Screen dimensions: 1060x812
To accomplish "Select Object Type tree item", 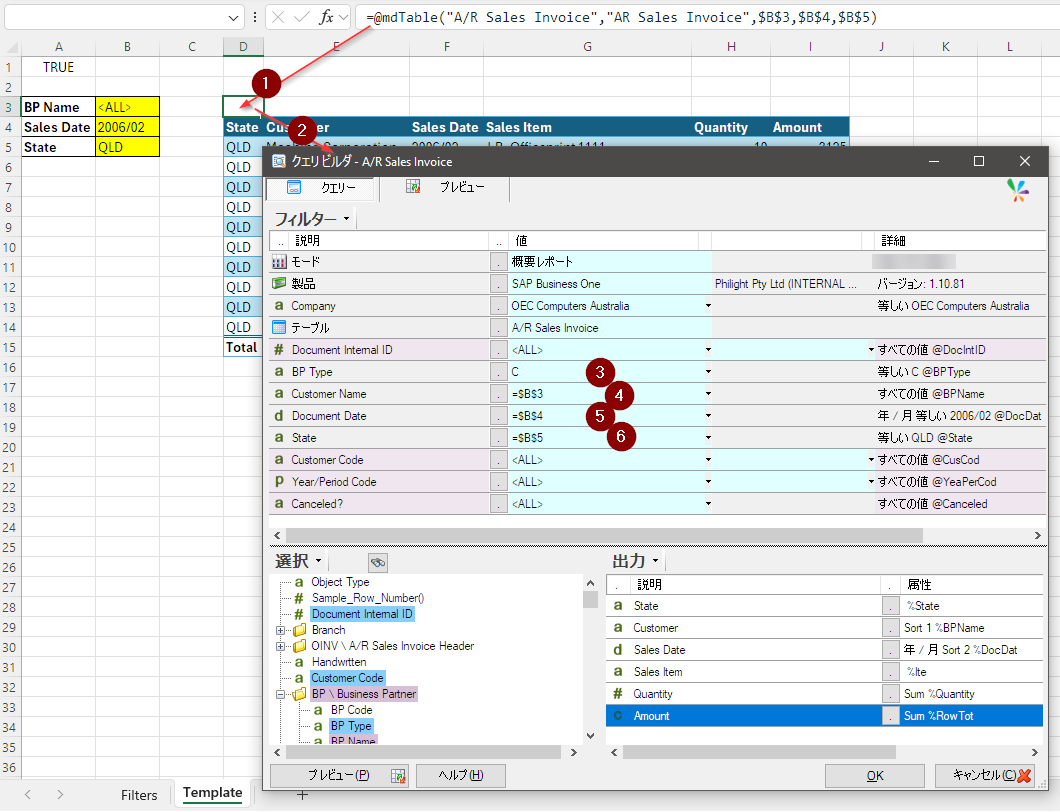I will pyautogui.click(x=340, y=582).
